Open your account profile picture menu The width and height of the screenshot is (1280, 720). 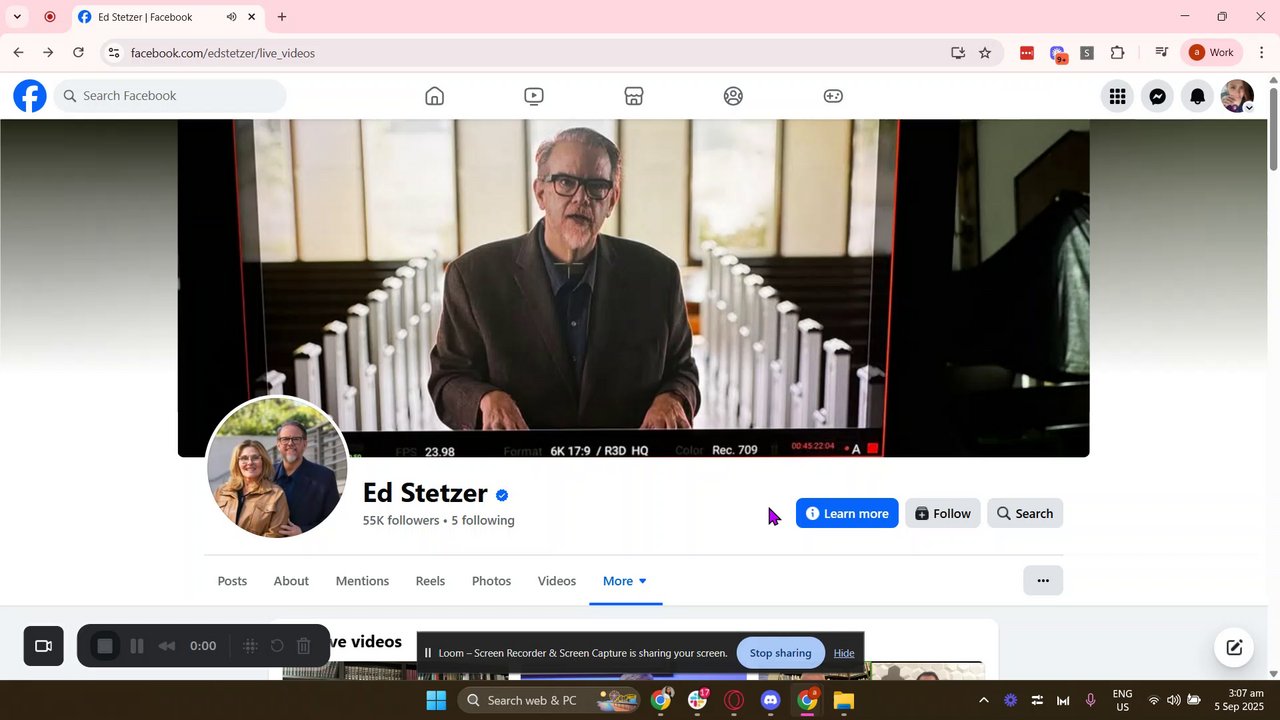point(1238,96)
